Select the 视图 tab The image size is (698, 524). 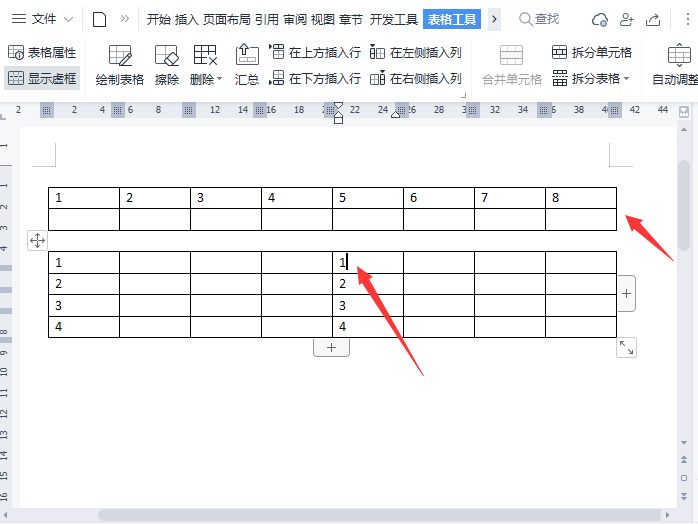coord(322,20)
